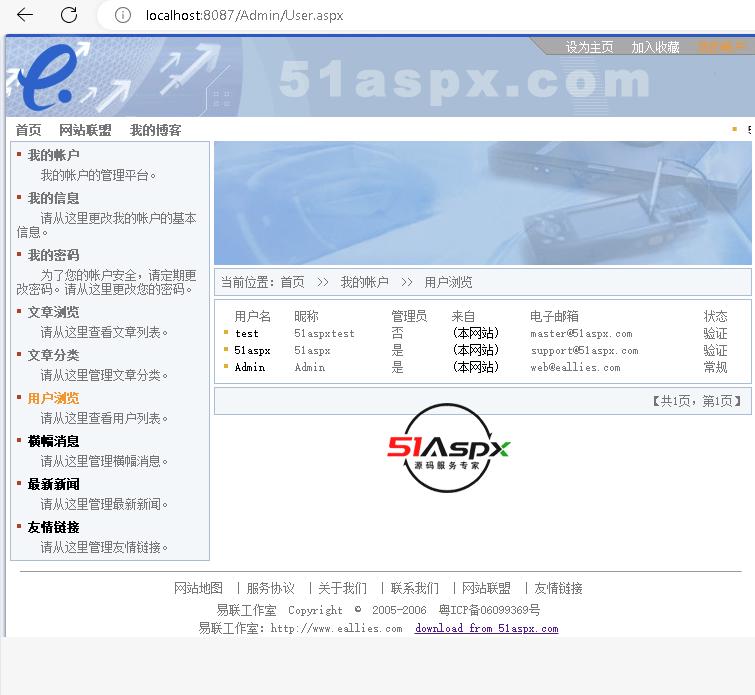Click the device banner image

[482, 203]
